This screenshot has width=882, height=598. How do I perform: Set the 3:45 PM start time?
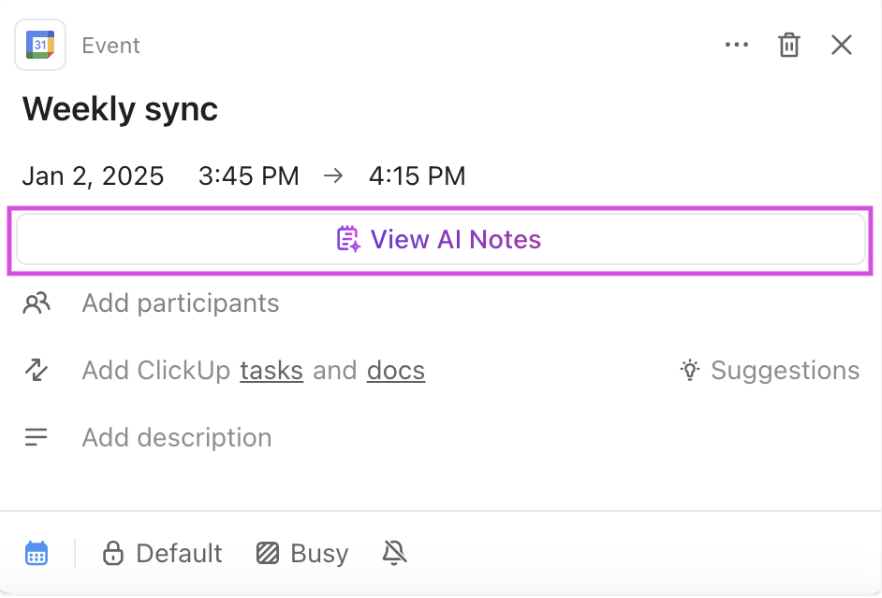pyautogui.click(x=249, y=177)
